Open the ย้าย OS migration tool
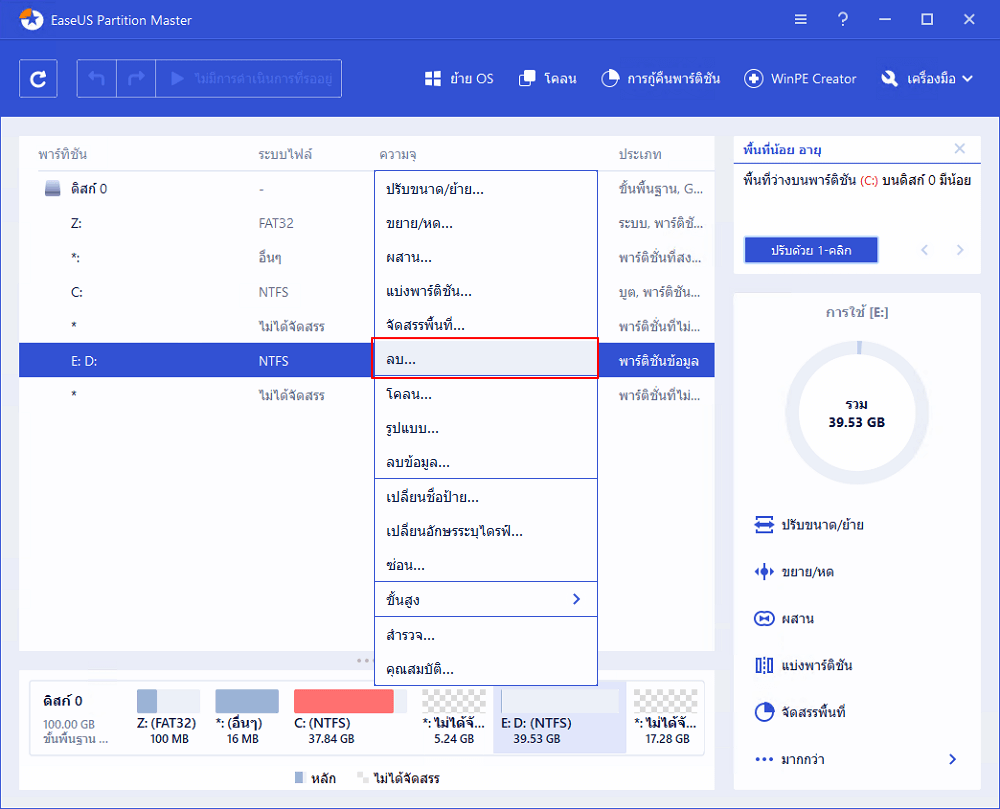The image size is (1000, 809). click(x=459, y=78)
